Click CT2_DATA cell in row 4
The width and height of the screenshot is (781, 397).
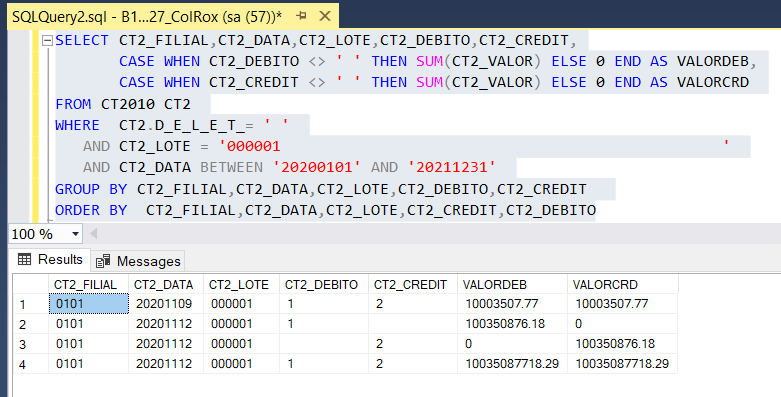point(166,364)
